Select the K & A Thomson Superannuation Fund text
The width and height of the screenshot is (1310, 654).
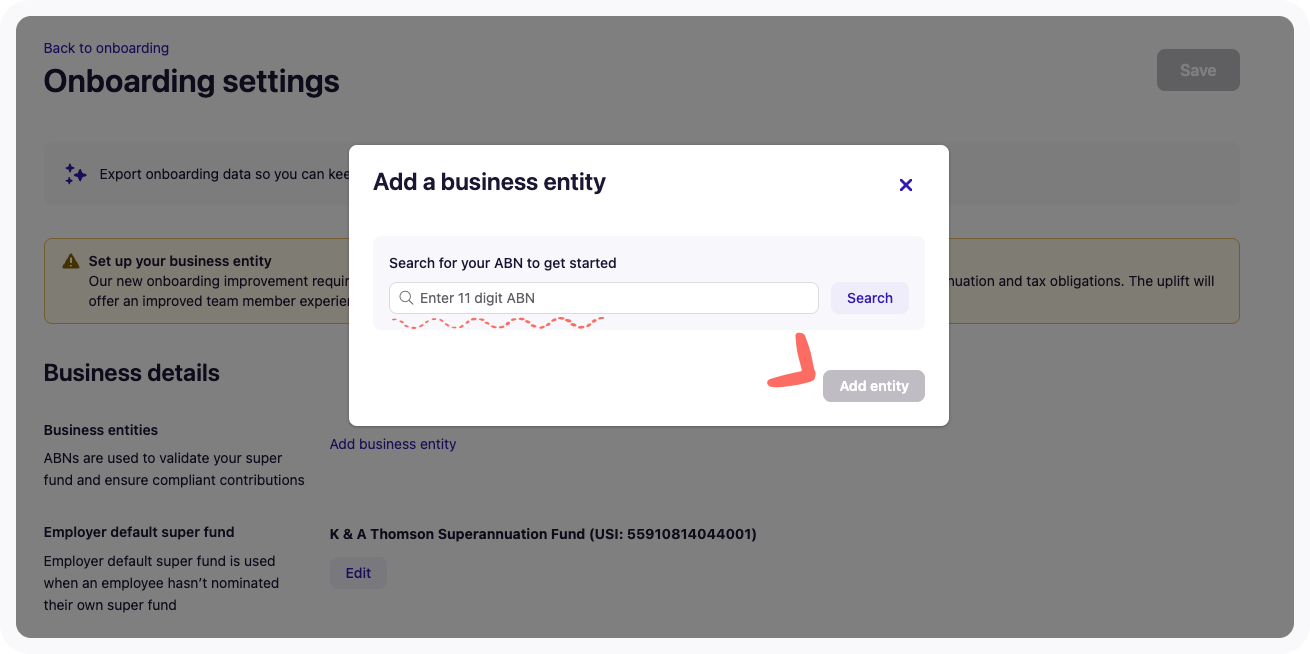pyautogui.click(x=543, y=534)
